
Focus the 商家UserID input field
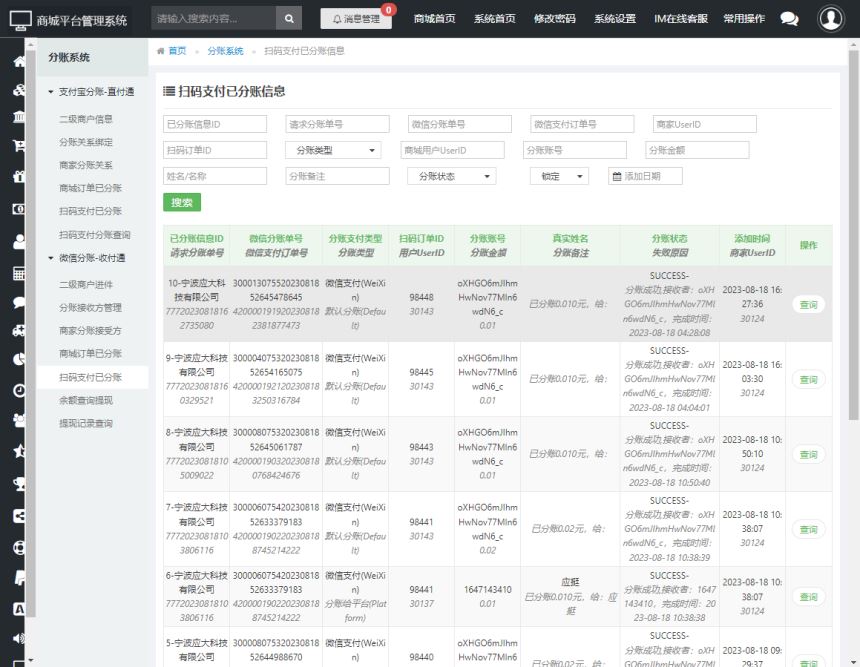tap(705, 124)
